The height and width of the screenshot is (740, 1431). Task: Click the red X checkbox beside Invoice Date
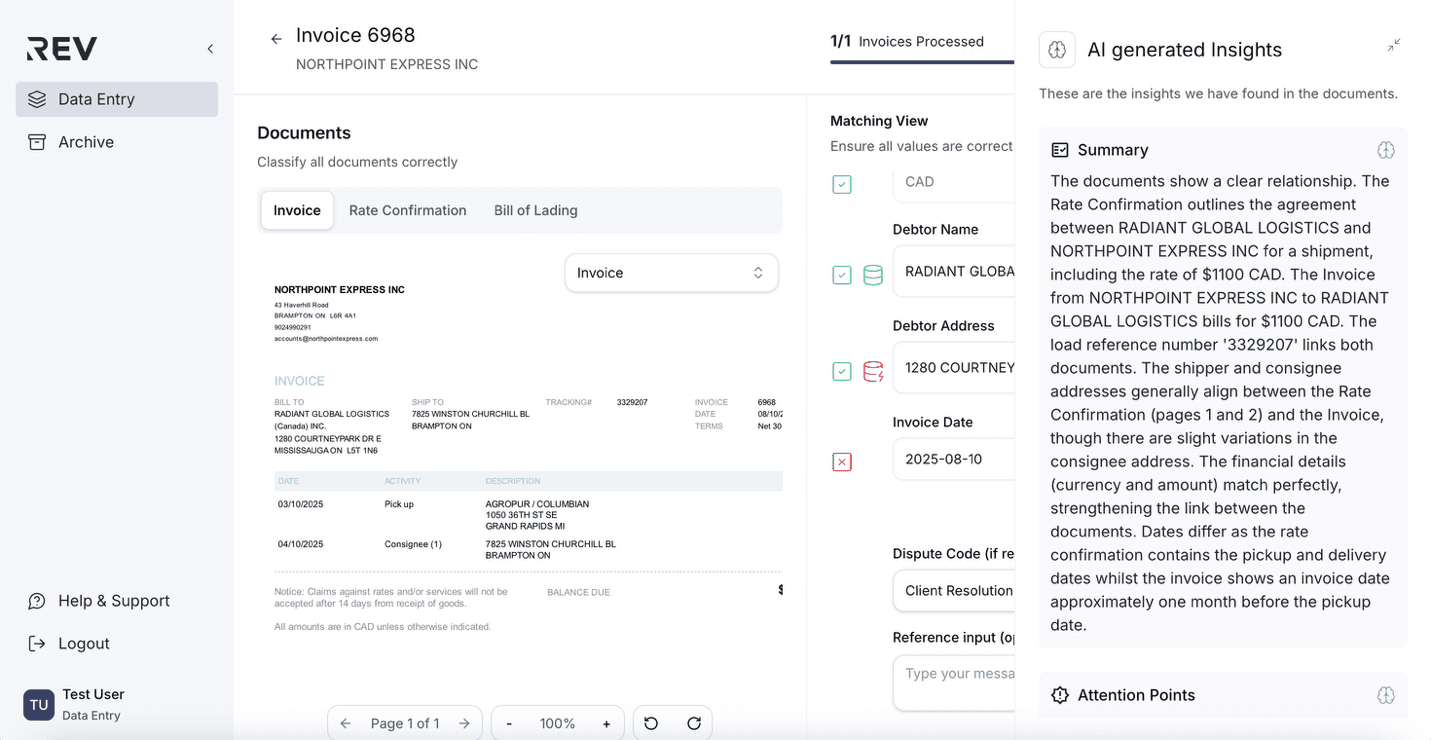pos(841,462)
